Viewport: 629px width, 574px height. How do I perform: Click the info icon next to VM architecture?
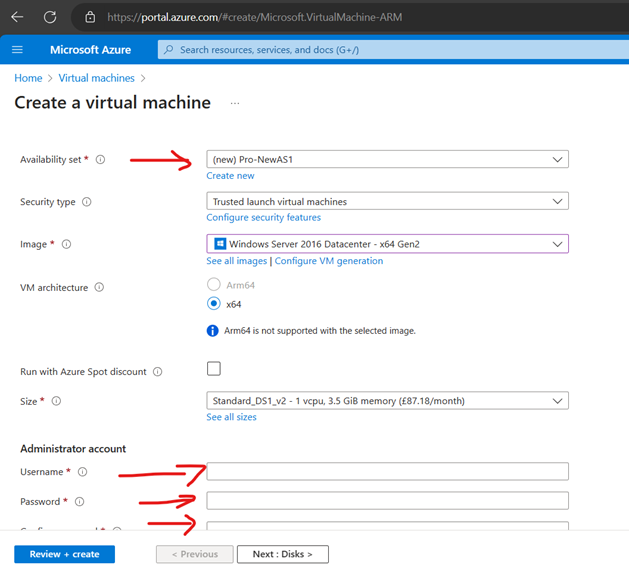point(99,288)
